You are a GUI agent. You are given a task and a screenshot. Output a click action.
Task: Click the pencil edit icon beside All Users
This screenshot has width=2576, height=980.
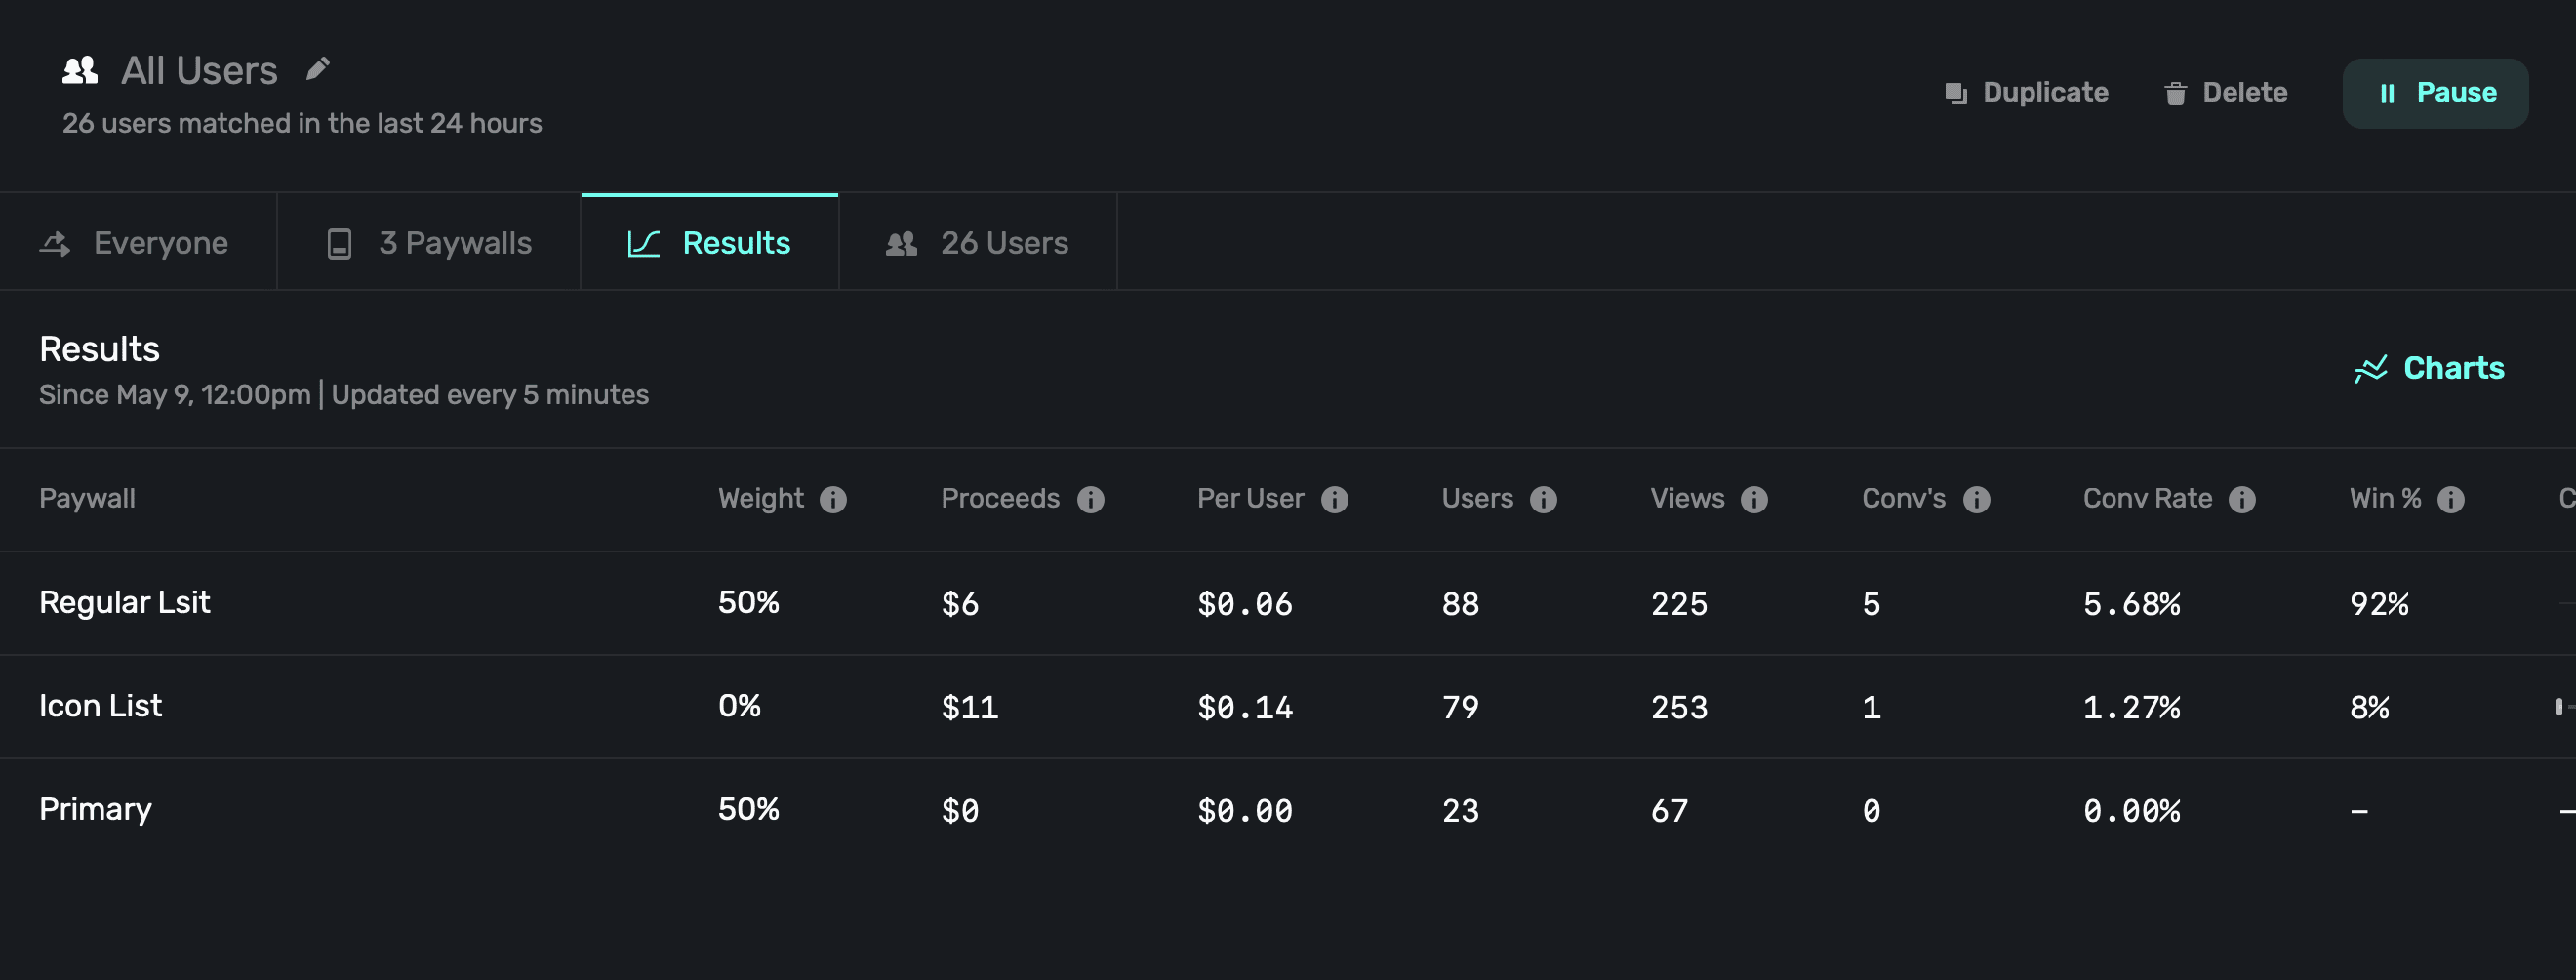click(x=318, y=69)
